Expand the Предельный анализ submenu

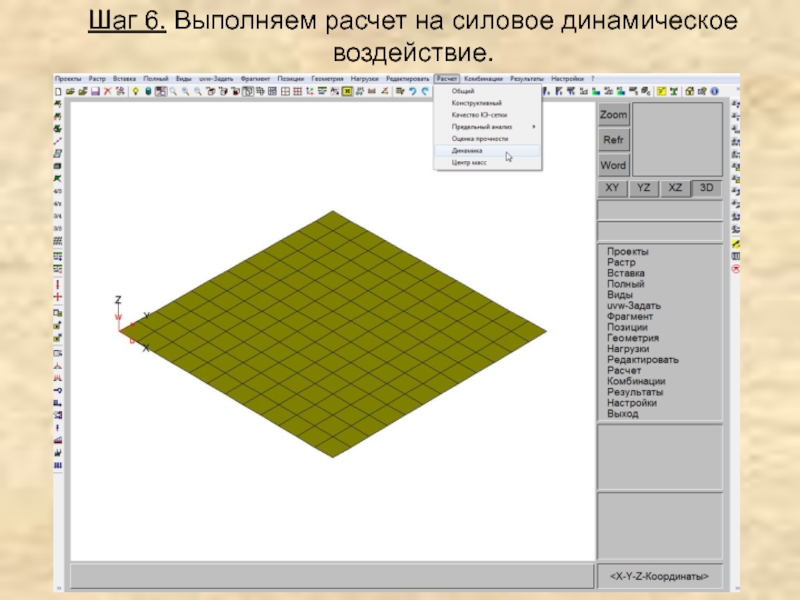point(487,127)
